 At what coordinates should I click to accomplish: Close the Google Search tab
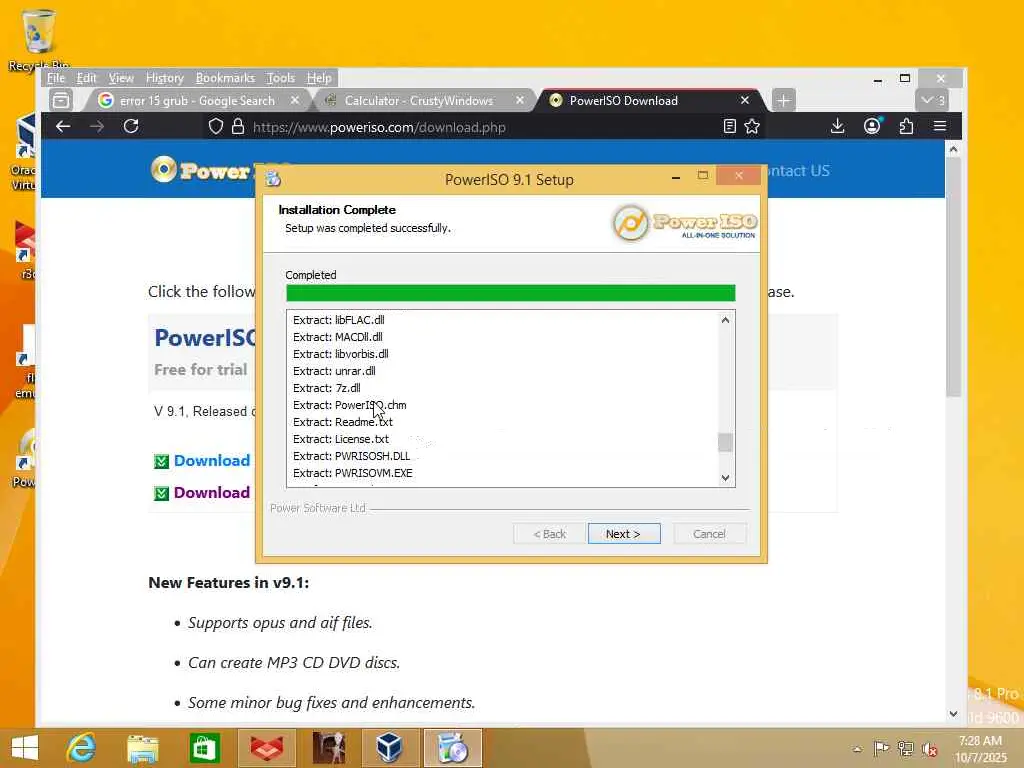point(295,100)
